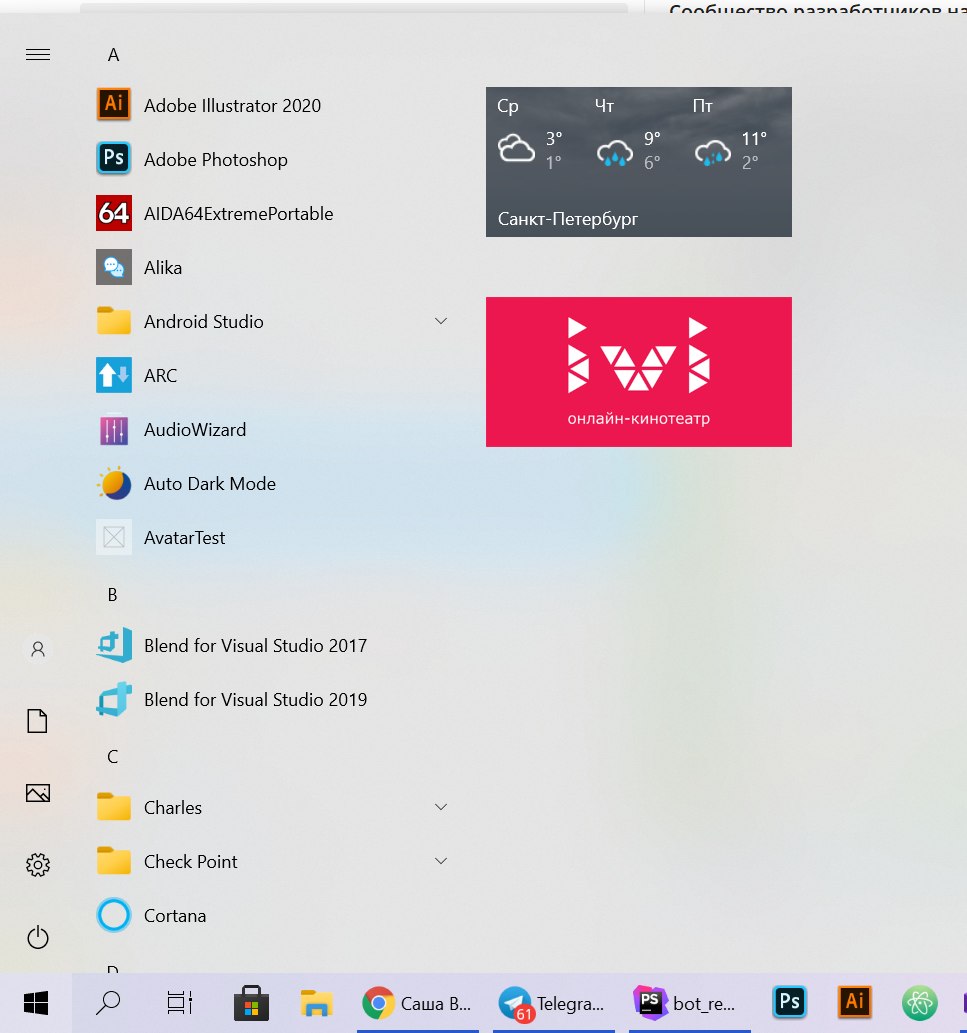Open the user account icon in Start sidebar

pyautogui.click(x=38, y=650)
